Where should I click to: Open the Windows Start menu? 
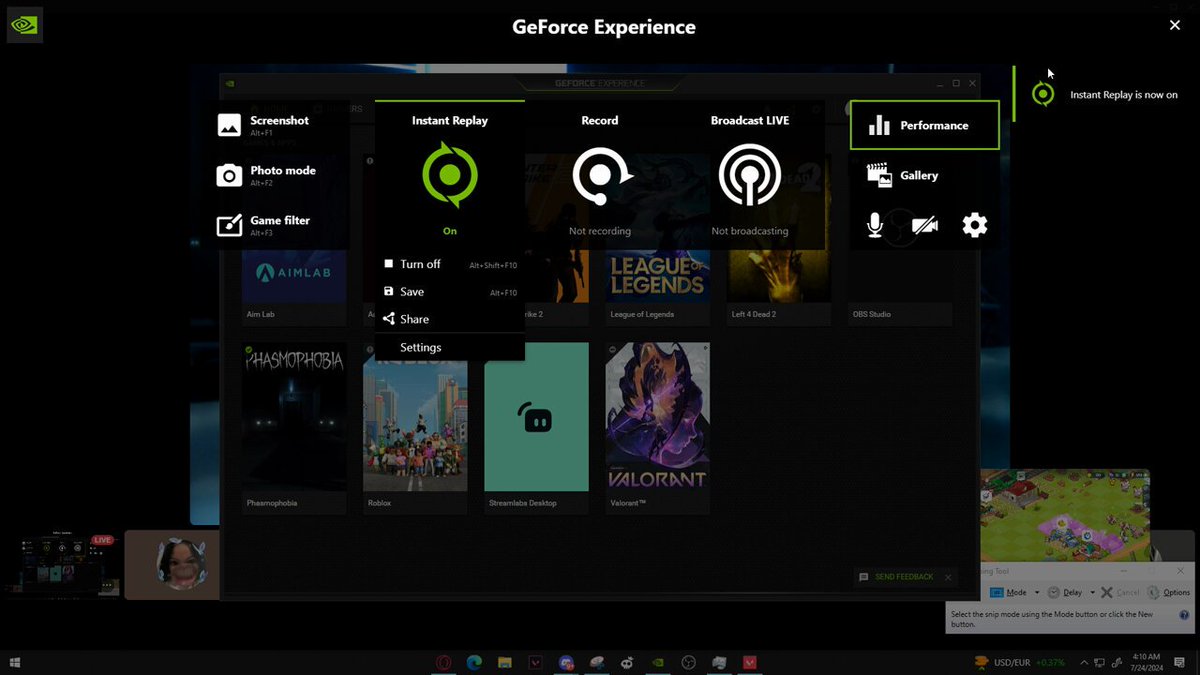pyautogui.click(x=14, y=662)
